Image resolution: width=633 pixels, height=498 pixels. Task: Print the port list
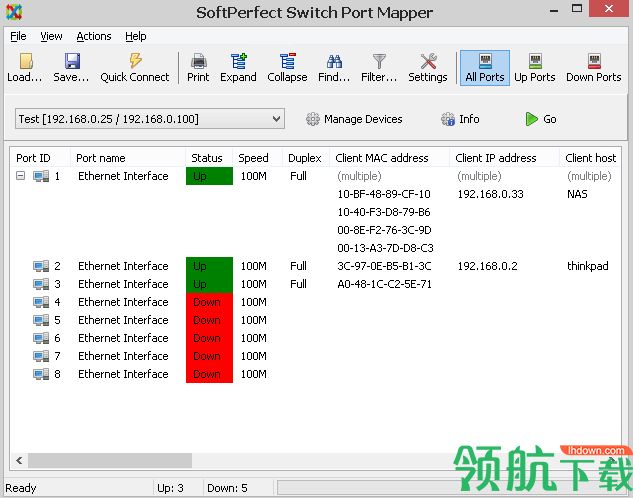(198, 67)
